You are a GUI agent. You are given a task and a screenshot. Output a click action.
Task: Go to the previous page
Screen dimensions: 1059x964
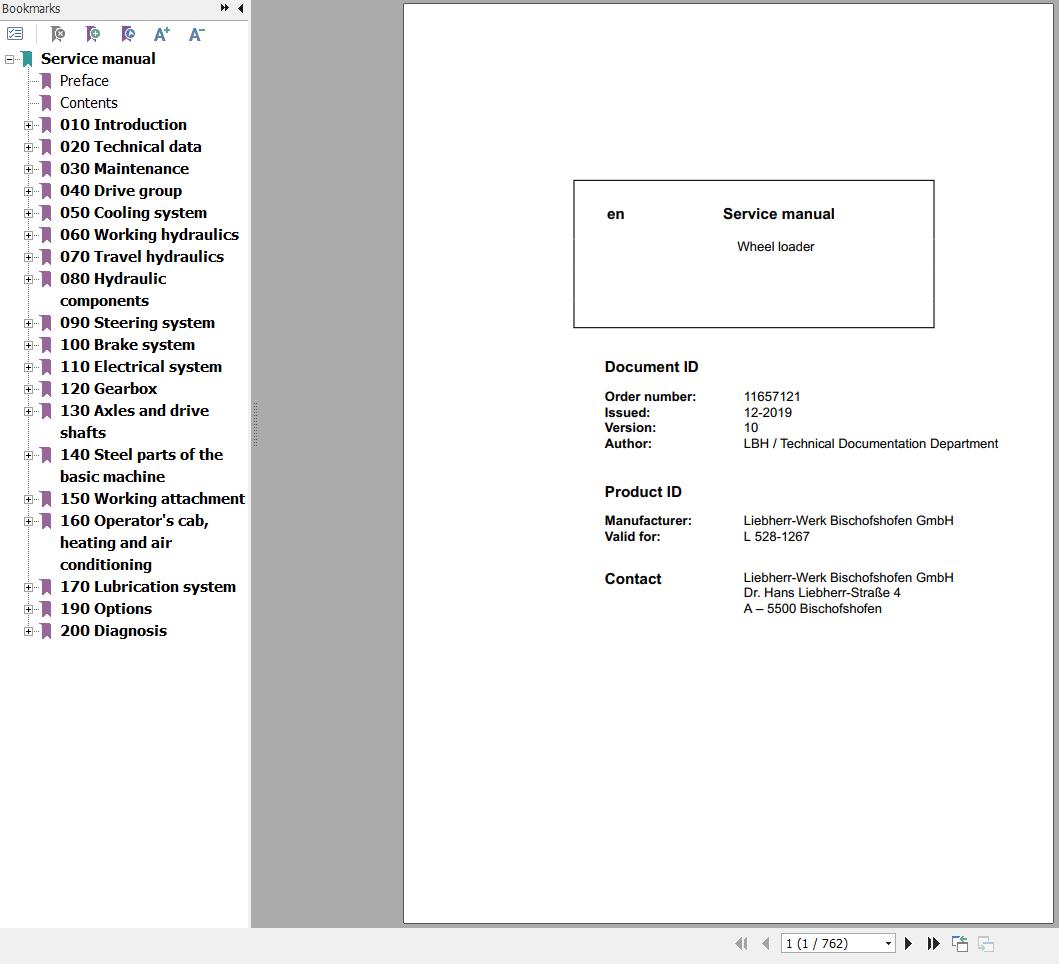pyautogui.click(x=766, y=943)
